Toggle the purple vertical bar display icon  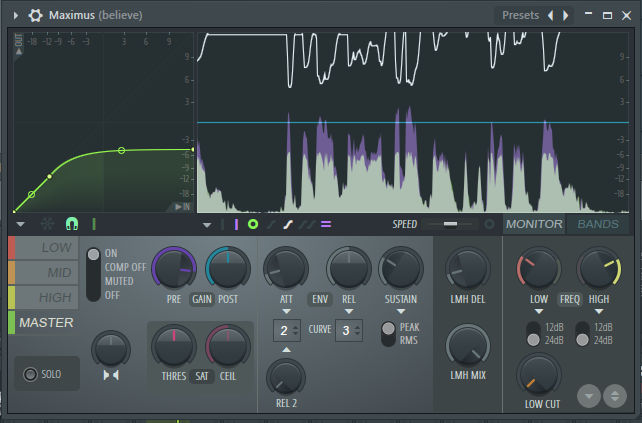(236, 224)
